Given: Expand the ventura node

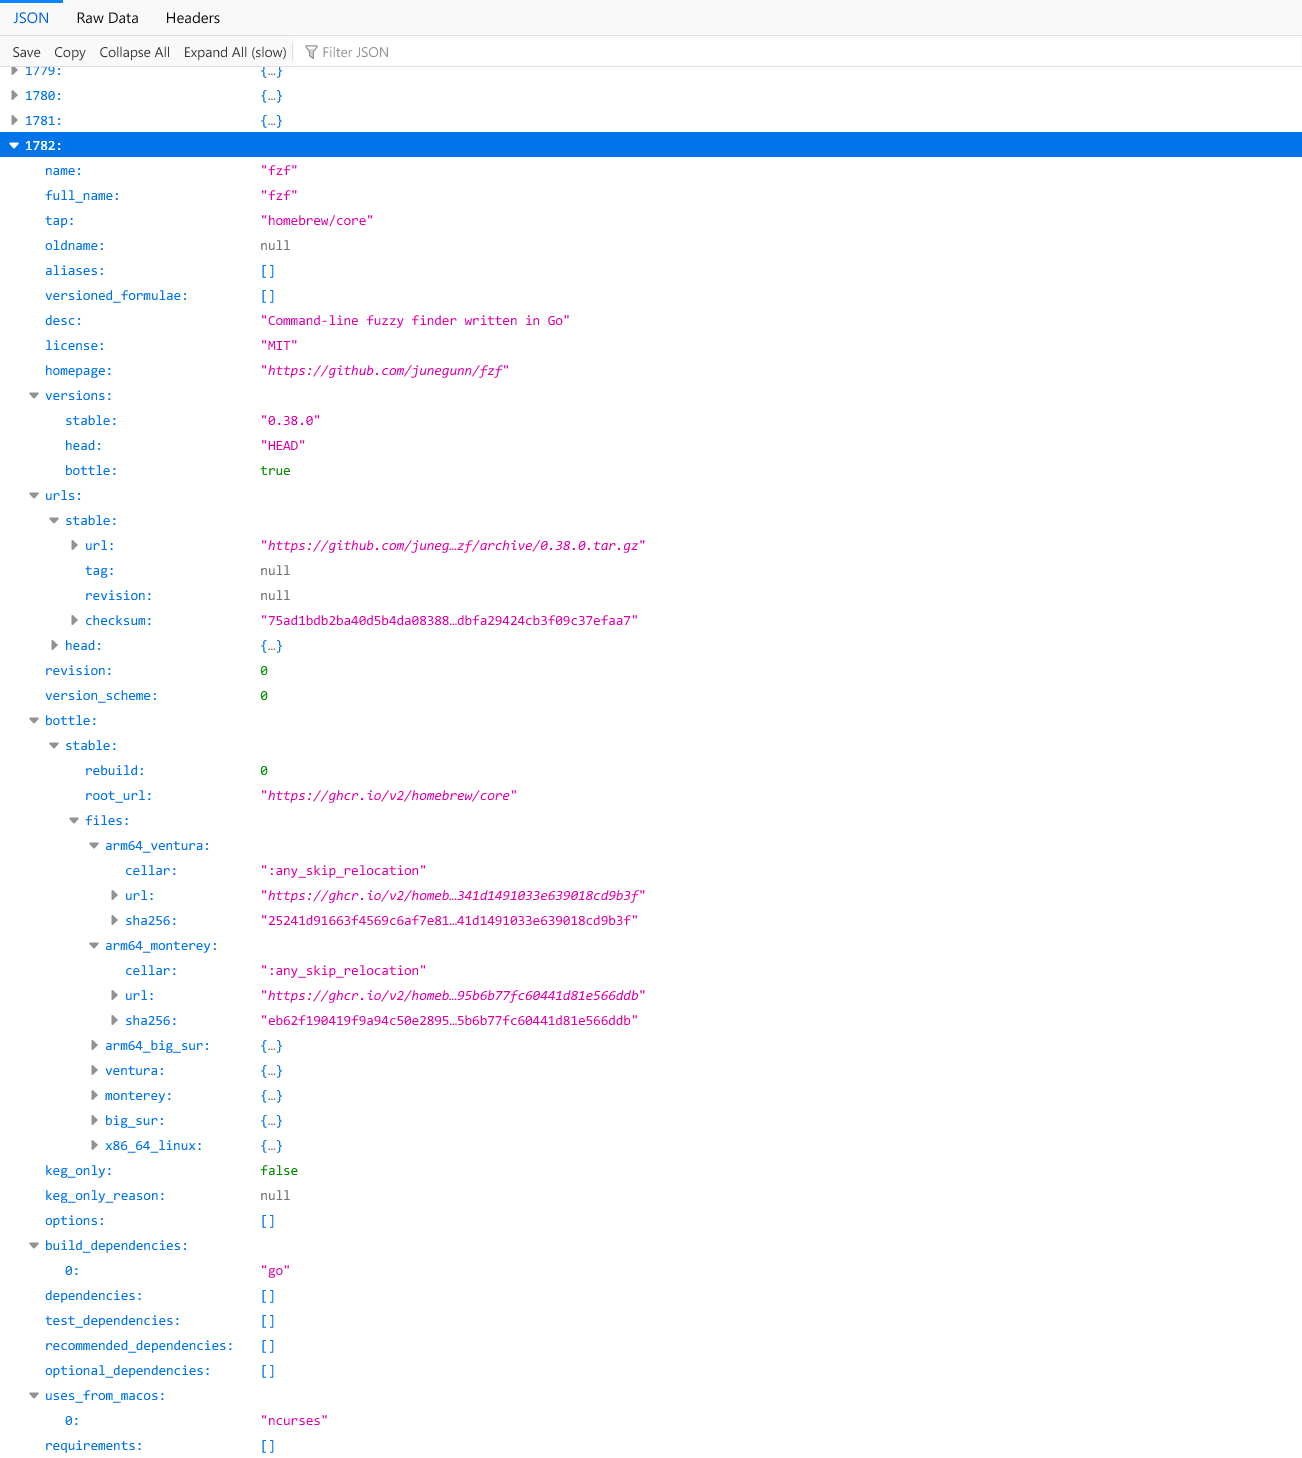Looking at the screenshot, I should 94,1070.
